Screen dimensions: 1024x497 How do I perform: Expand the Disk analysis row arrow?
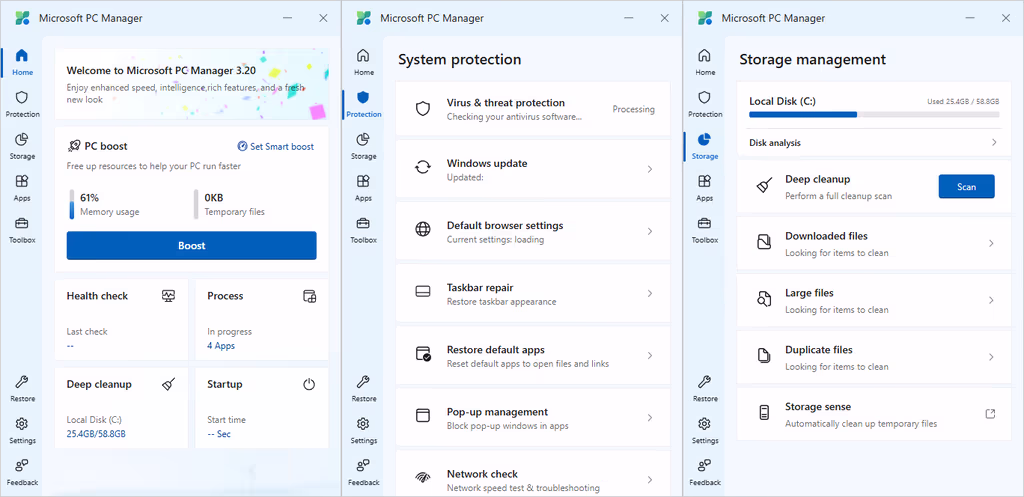click(x=993, y=143)
